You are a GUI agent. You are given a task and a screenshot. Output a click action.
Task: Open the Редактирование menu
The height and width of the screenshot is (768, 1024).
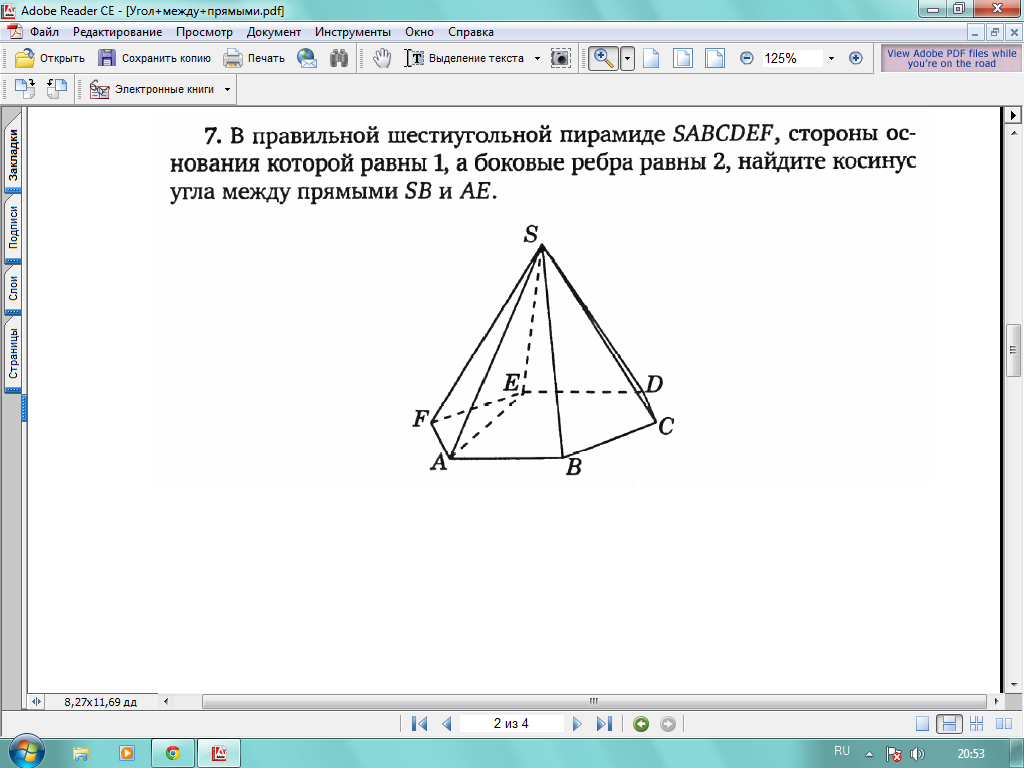(118, 31)
